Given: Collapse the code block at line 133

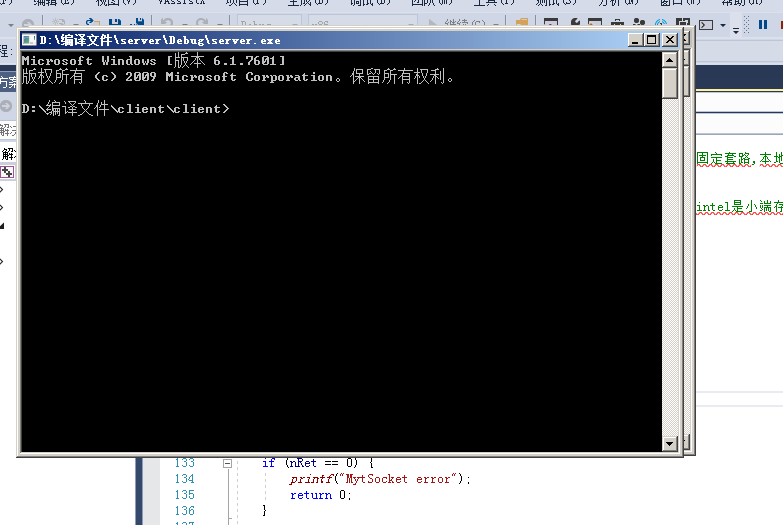Looking at the screenshot, I should pos(227,464).
